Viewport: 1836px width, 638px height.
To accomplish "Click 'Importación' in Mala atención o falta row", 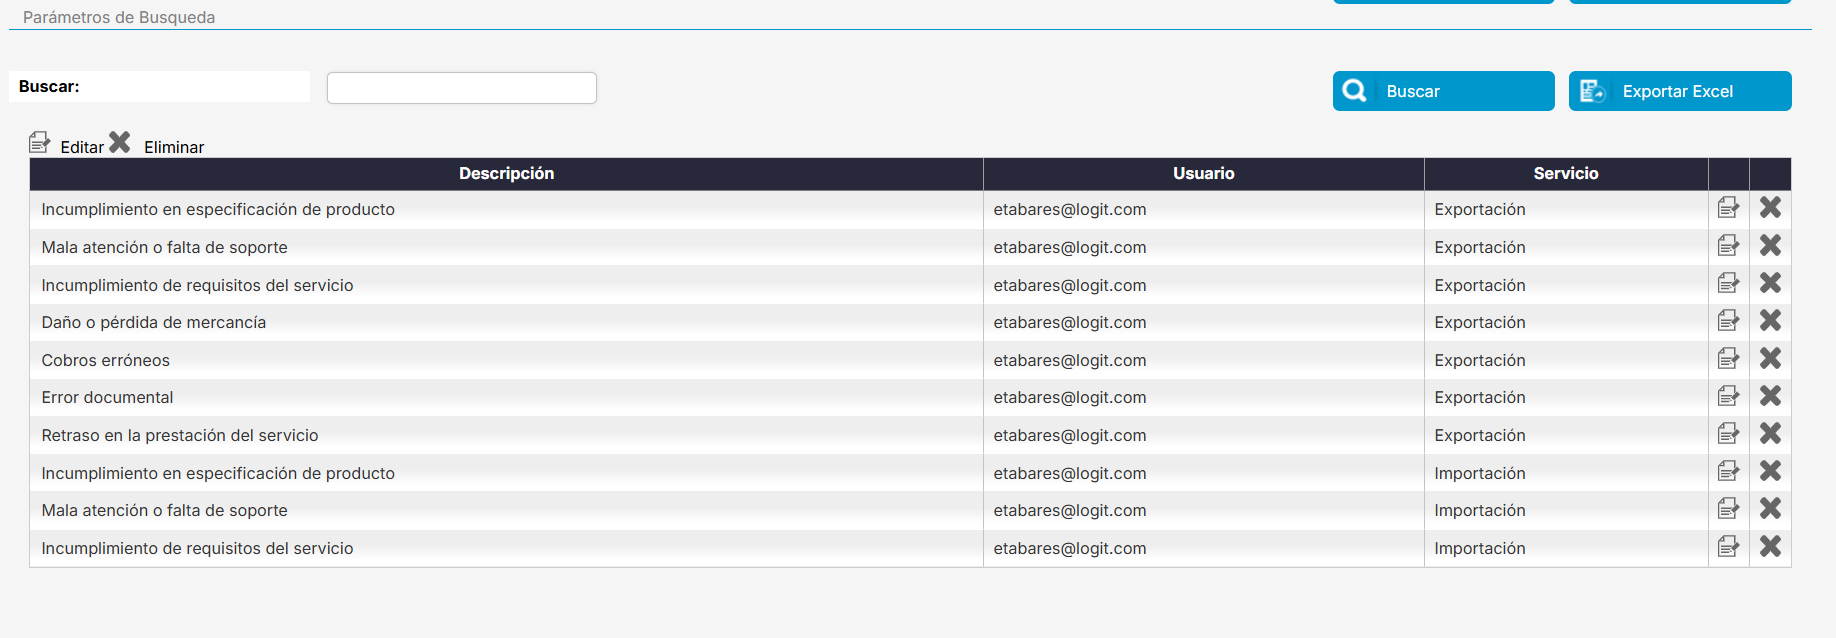I will (x=1480, y=510).
